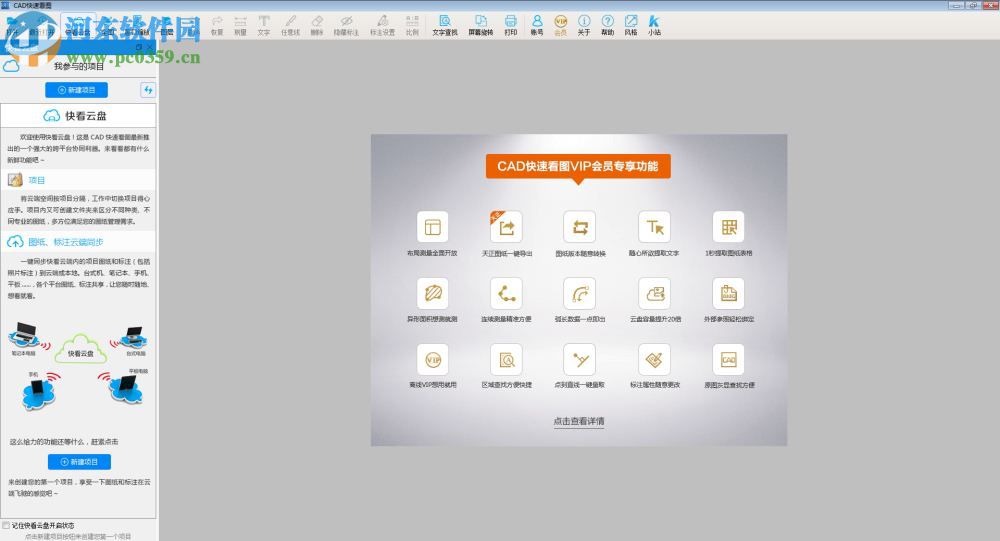The height and width of the screenshot is (541, 1000).
Task: Click 屏幕旋转 rotate screen icon
Action: click(481, 26)
